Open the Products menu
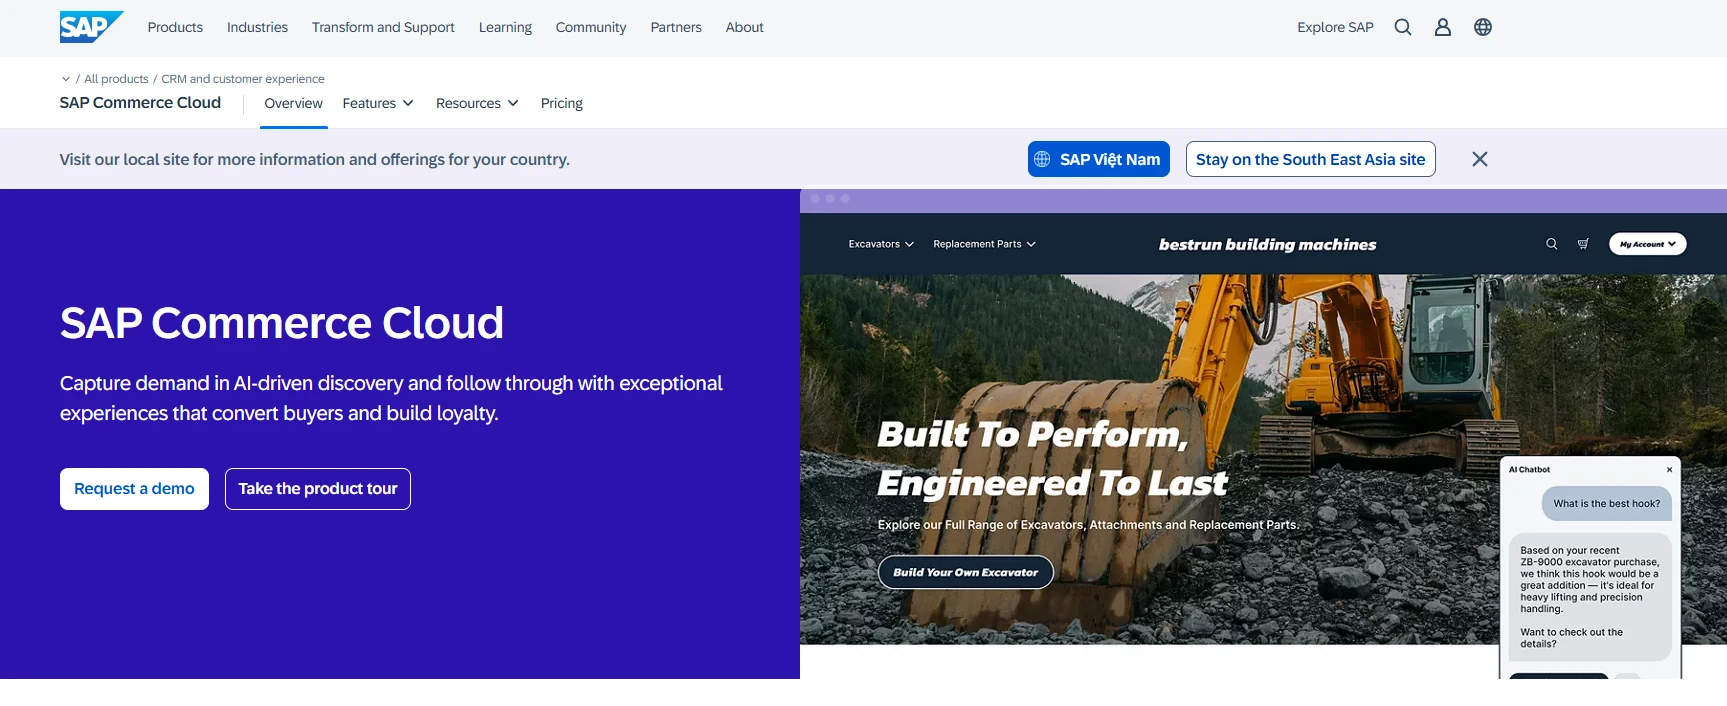Image resolution: width=1727 pixels, height=706 pixels. click(x=175, y=27)
